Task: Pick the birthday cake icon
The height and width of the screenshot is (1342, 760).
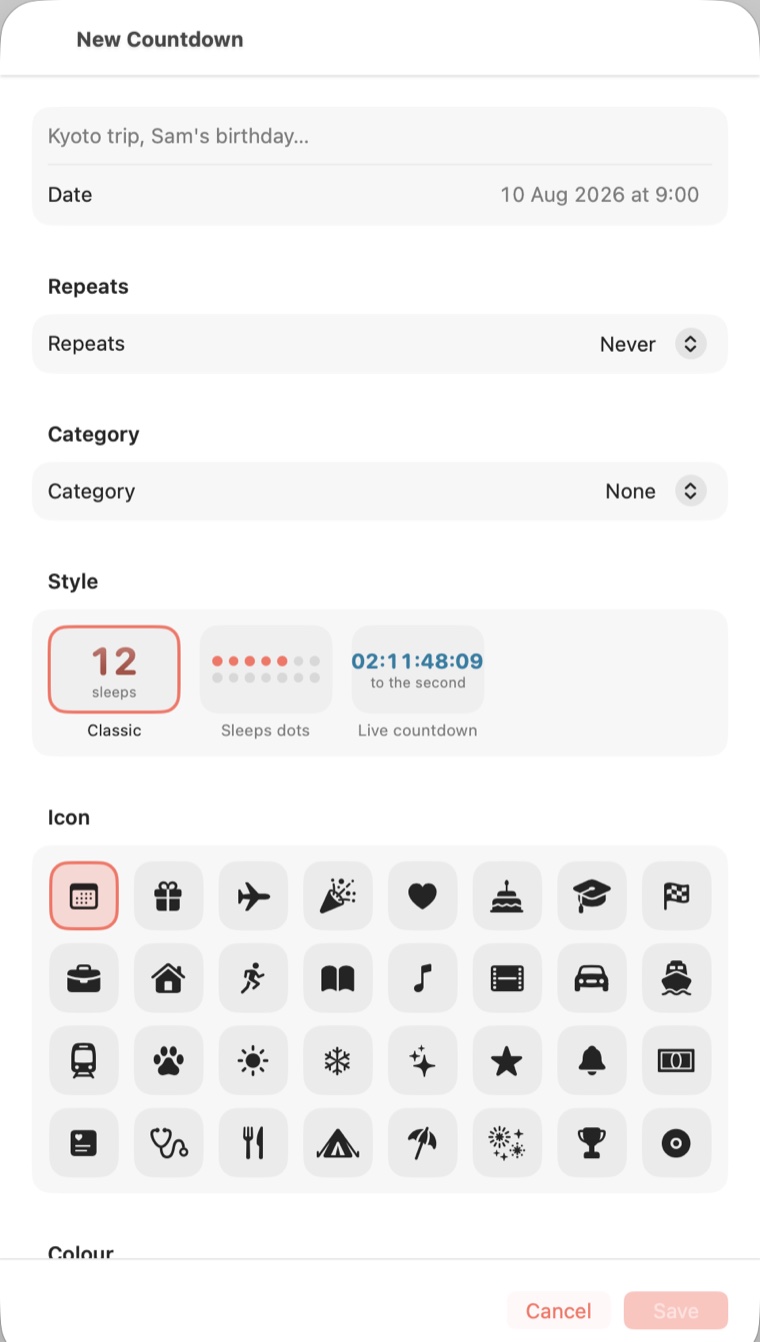Action: [x=507, y=896]
